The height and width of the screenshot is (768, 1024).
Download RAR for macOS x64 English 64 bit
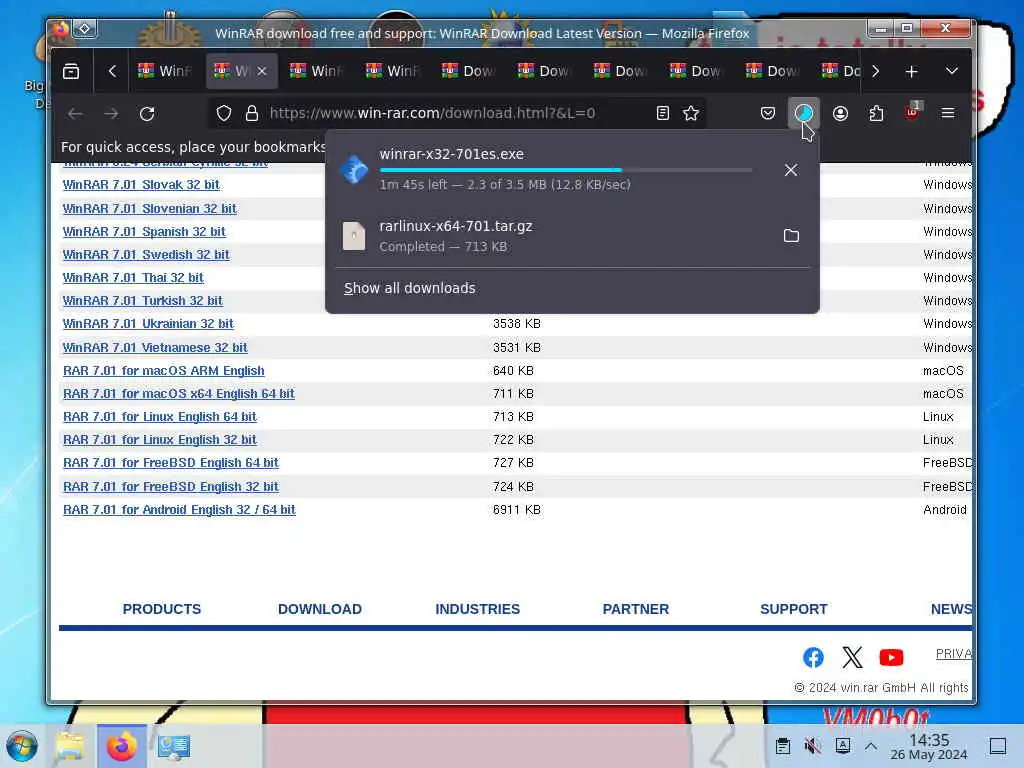[179, 393]
